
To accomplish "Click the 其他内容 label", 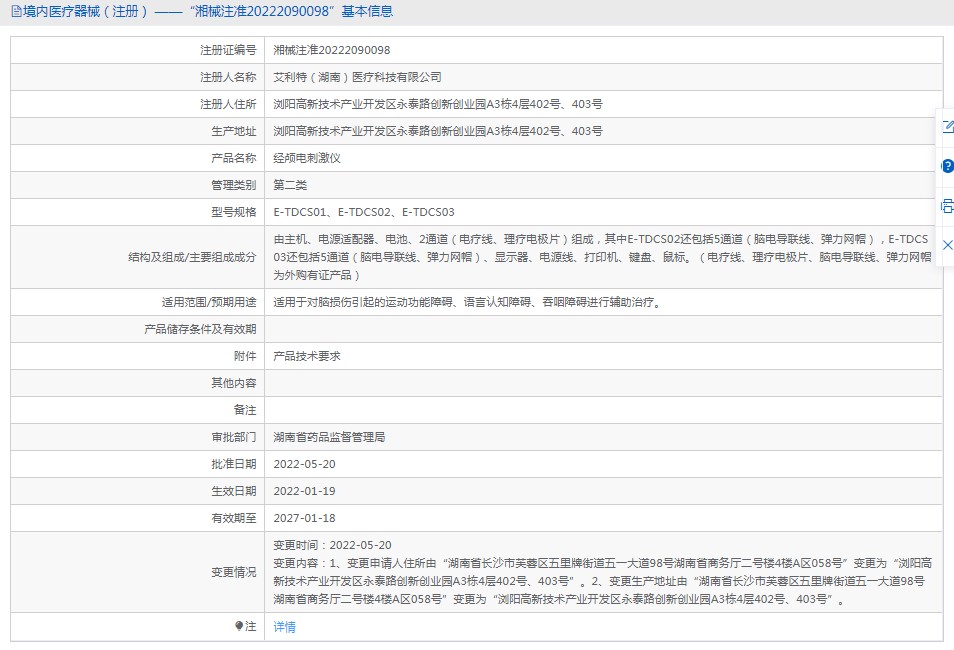I will click(x=234, y=383).
